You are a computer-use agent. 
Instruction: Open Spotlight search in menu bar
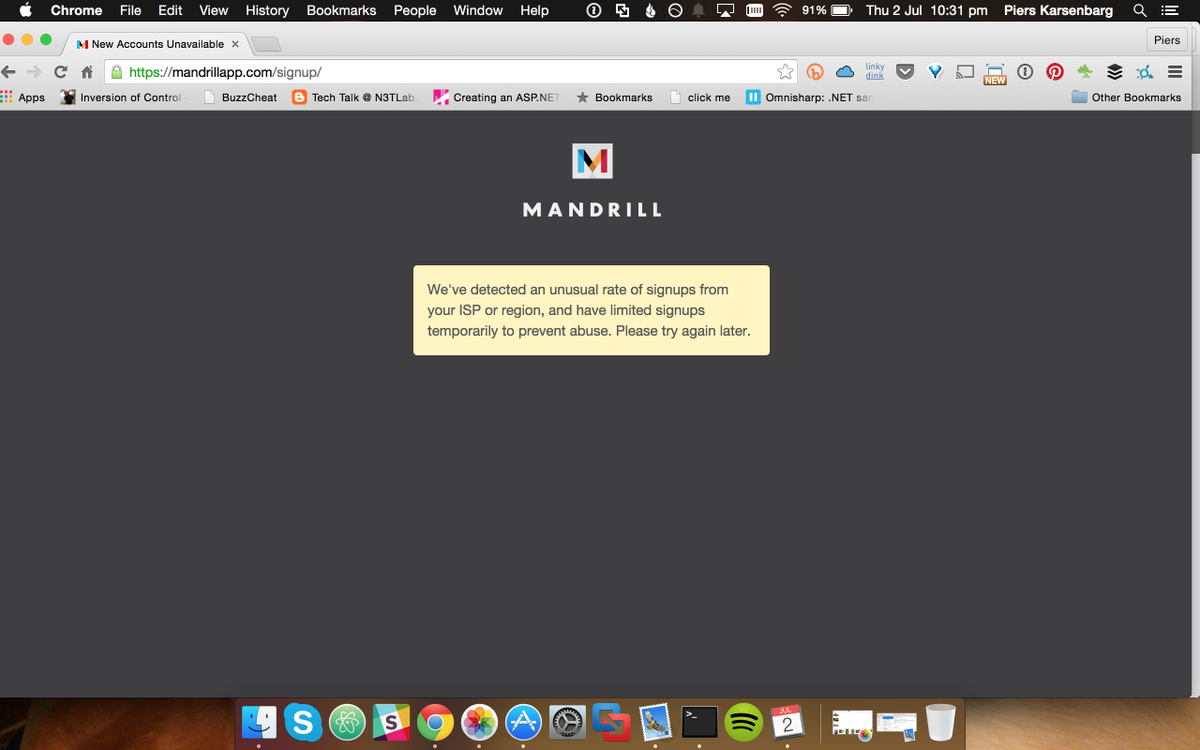click(x=1140, y=10)
